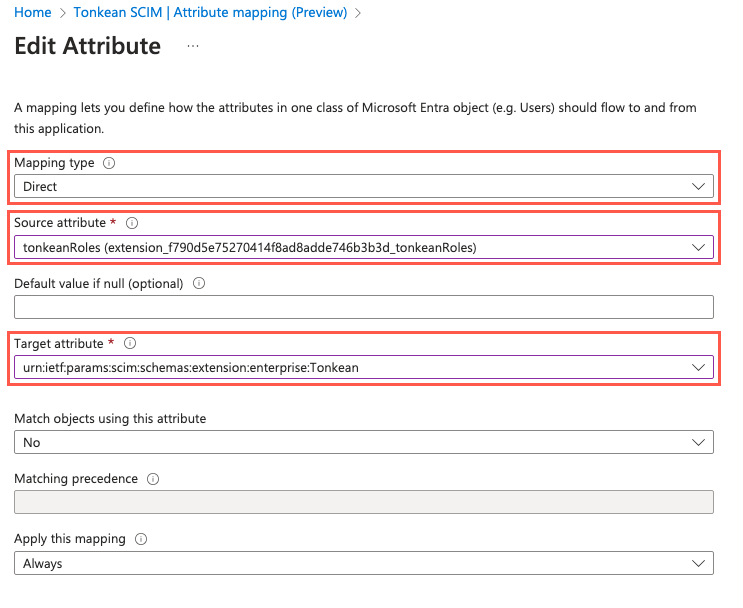
Task: Click chevron arrow in Apply this mapping dropdown
Action: coord(698,563)
